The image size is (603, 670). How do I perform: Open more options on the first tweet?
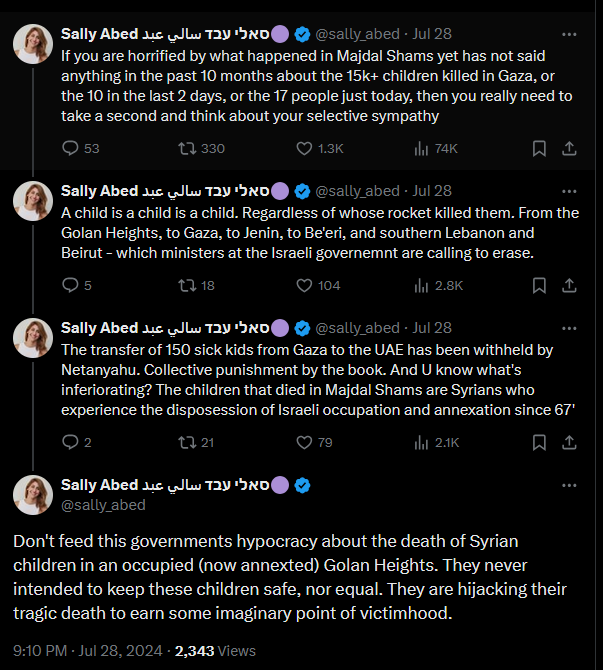pyautogui.click(x=569, y=33)
